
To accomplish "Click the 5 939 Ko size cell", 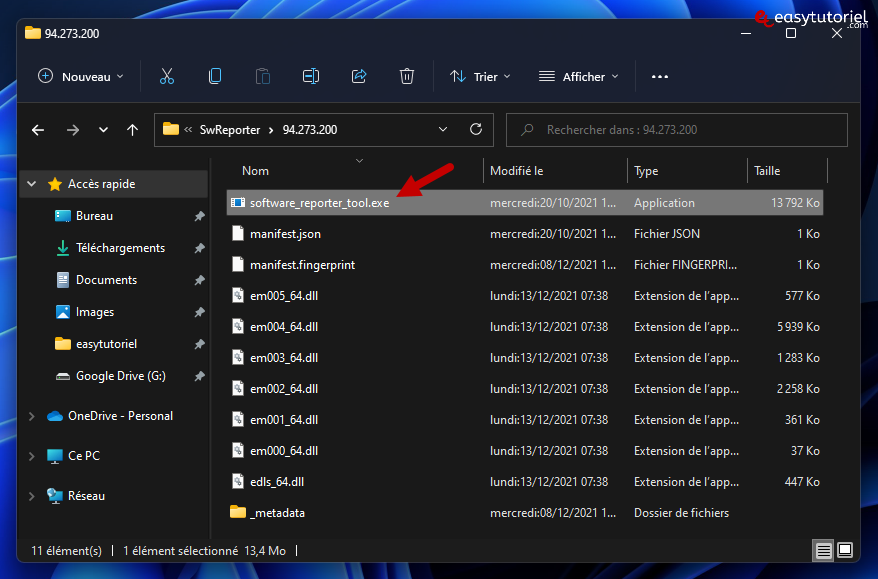I will coord(798,327).
